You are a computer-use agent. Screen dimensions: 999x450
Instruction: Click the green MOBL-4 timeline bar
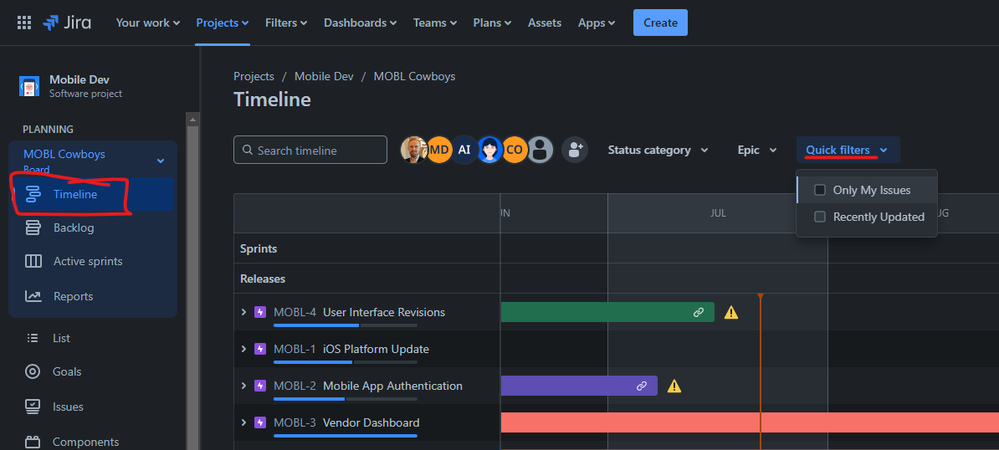(607, 312)
